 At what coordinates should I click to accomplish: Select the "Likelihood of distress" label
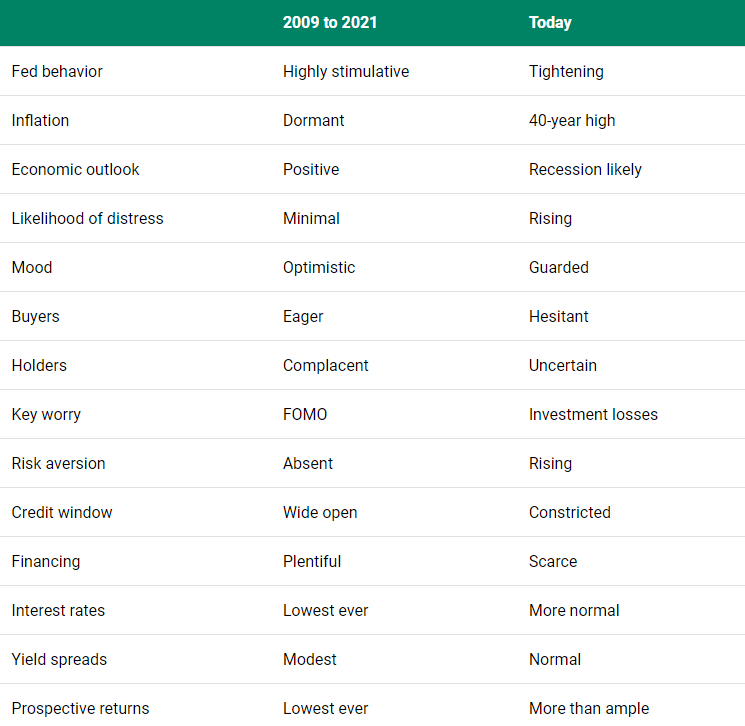[87, 218]
